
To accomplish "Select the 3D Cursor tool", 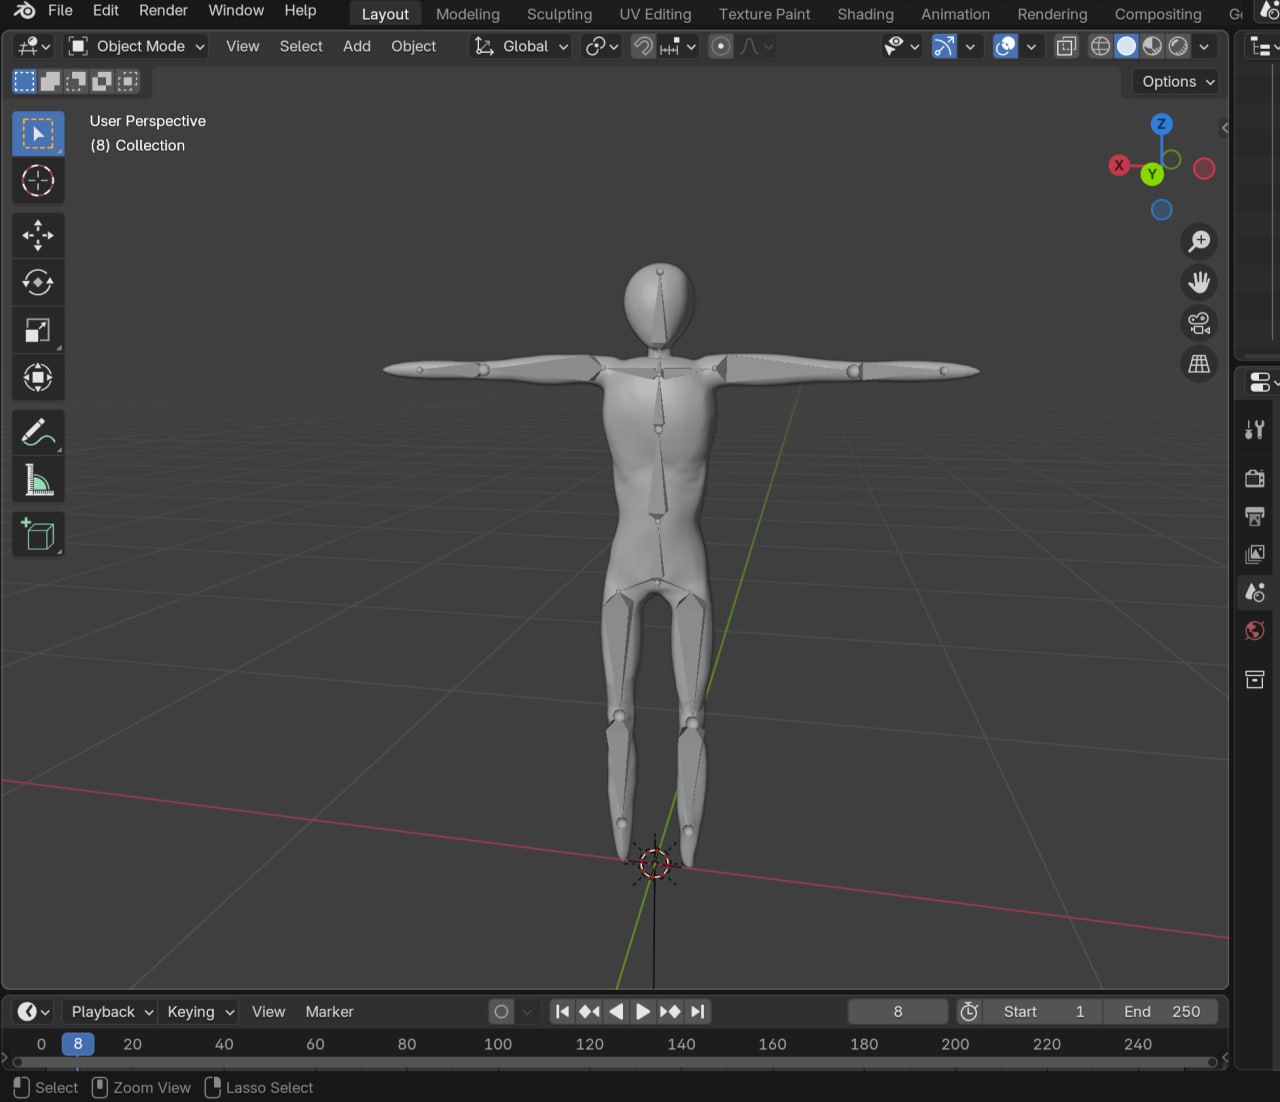I will (x=38, y=181).
